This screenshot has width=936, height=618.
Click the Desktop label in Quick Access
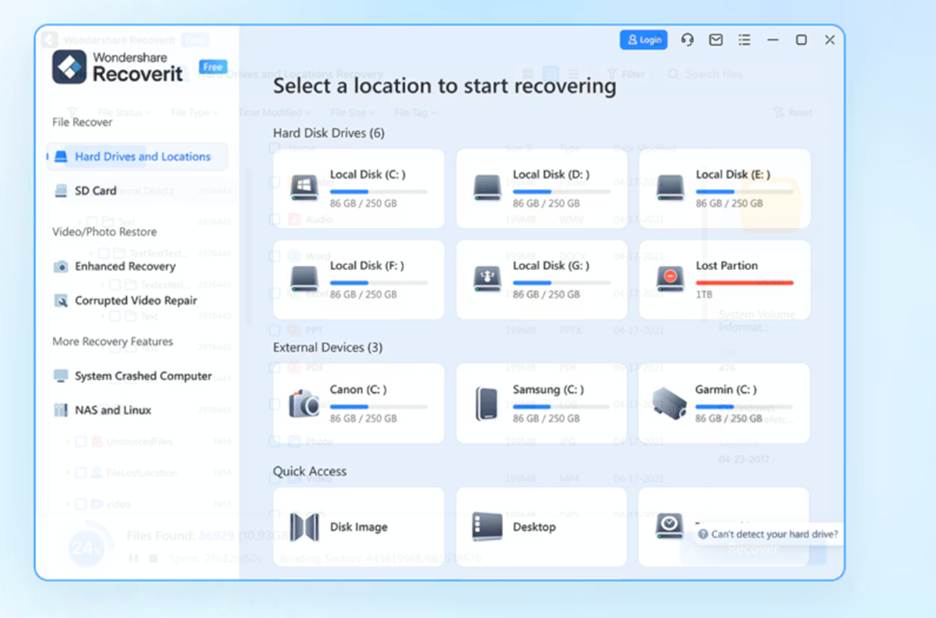tap(534, 527)
